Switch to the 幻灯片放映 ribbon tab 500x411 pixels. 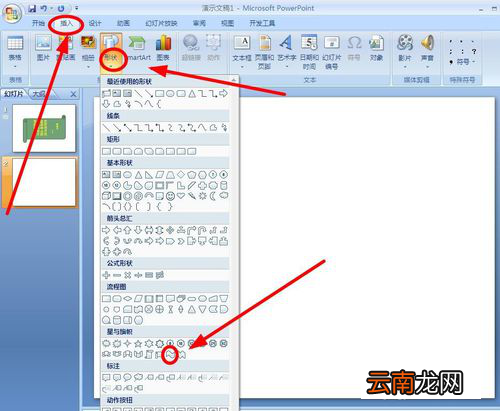coord(161,23)
